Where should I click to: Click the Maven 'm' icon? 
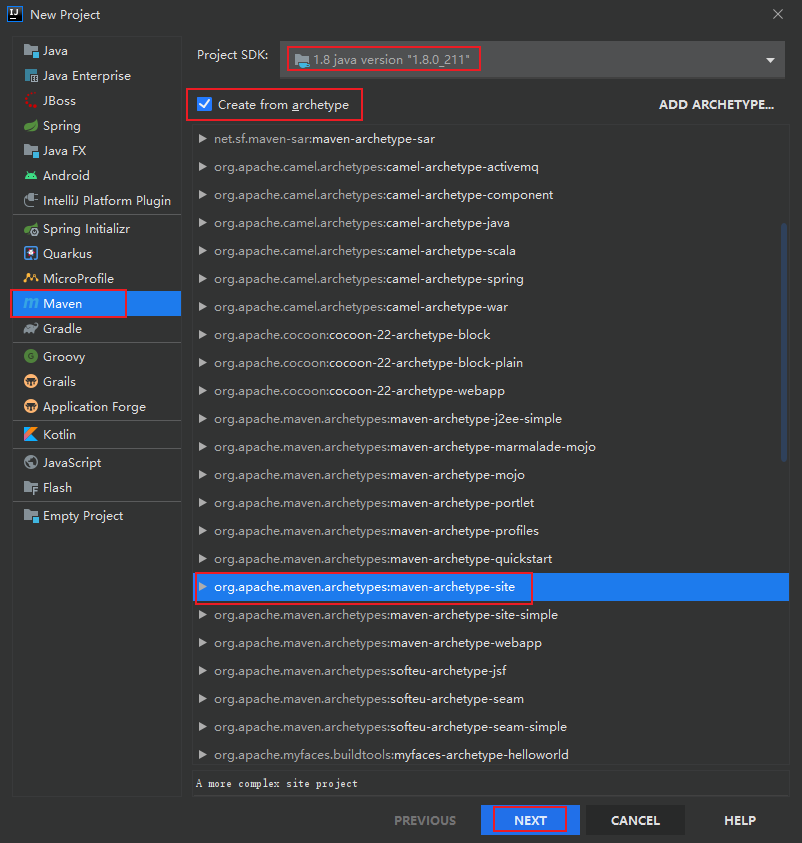point(31,304)
